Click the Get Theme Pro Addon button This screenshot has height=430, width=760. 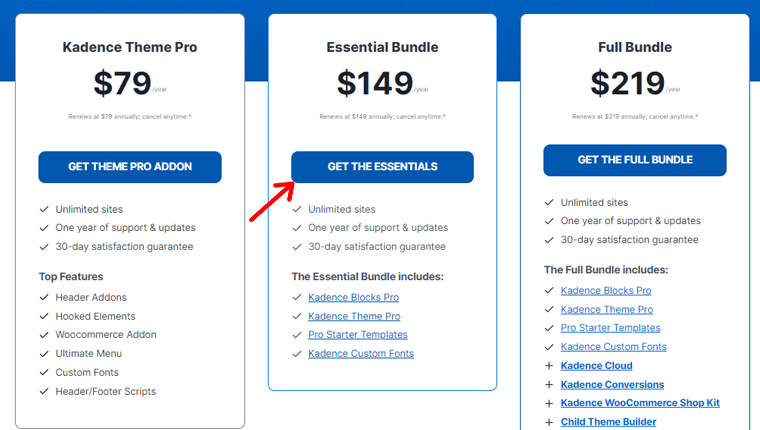(x=130, y=167)
